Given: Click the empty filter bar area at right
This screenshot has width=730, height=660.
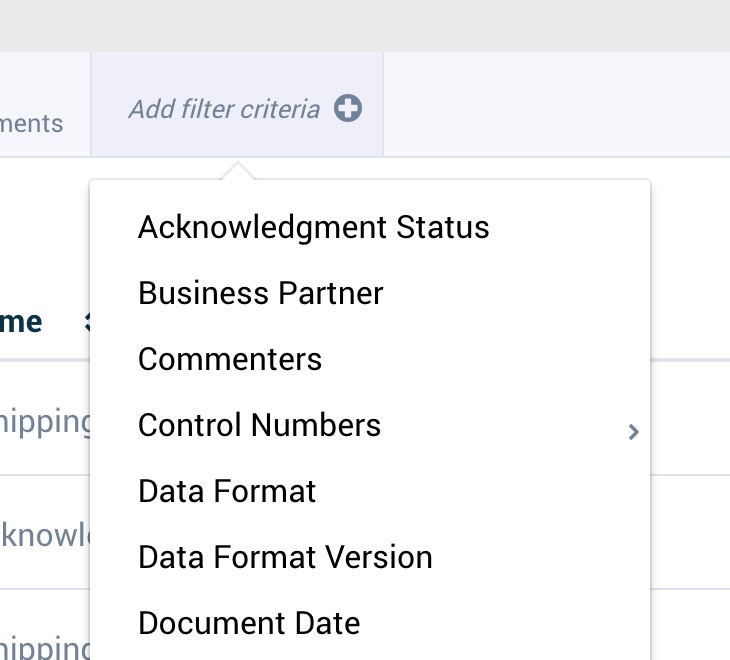Looking at the screenshot, I should [x=556, y=105].
